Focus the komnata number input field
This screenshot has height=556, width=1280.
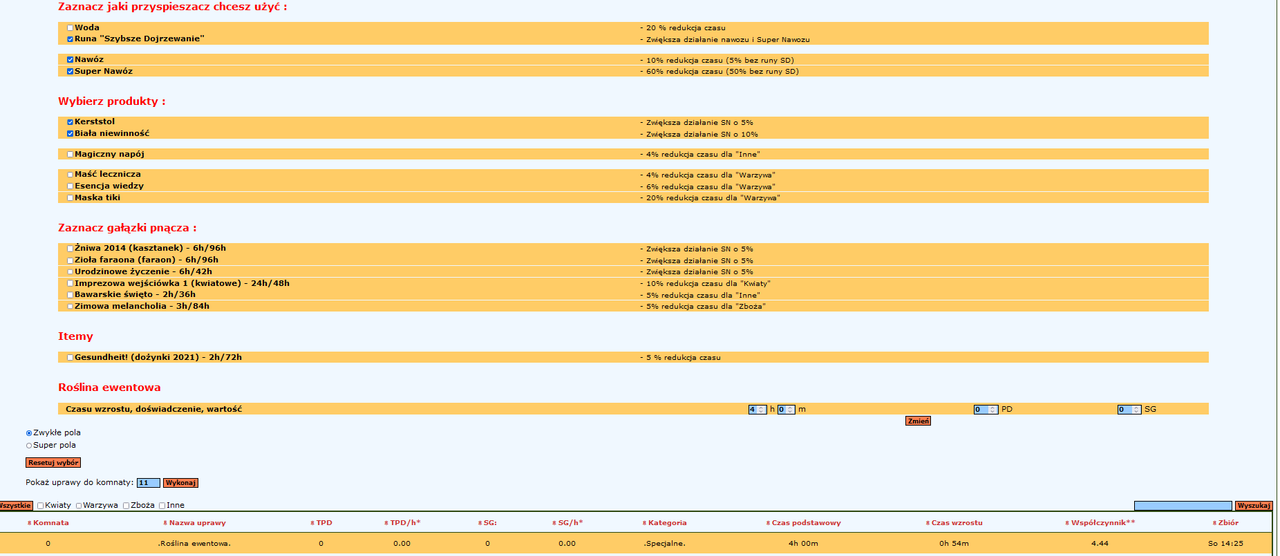coord(148,483)
